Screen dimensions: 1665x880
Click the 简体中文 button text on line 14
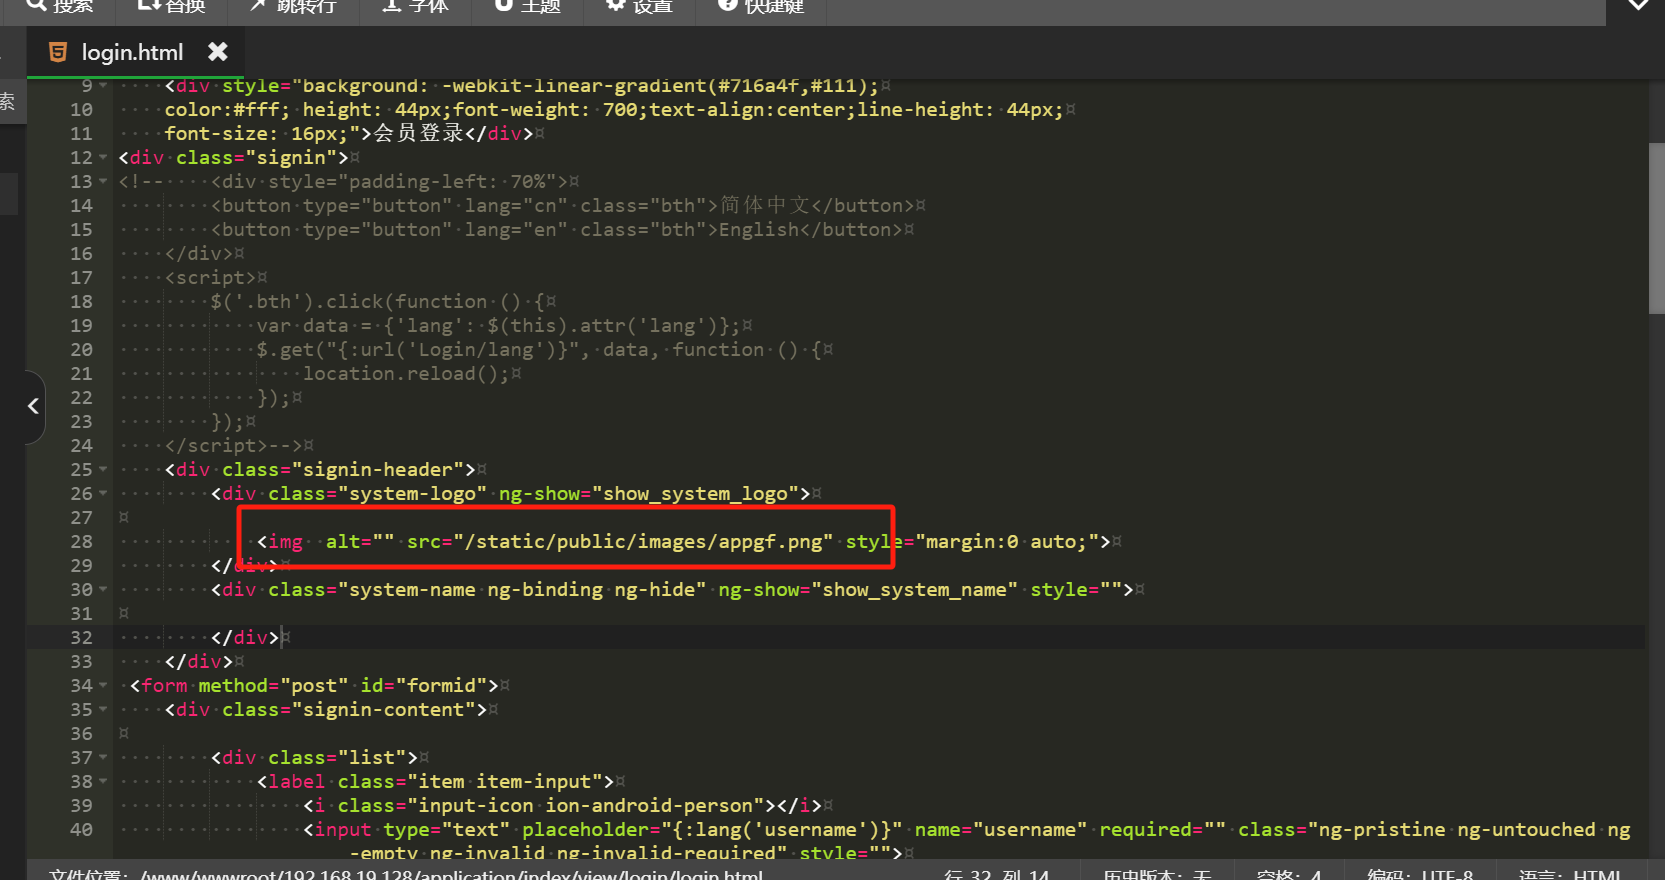click(x=765, y=205)
